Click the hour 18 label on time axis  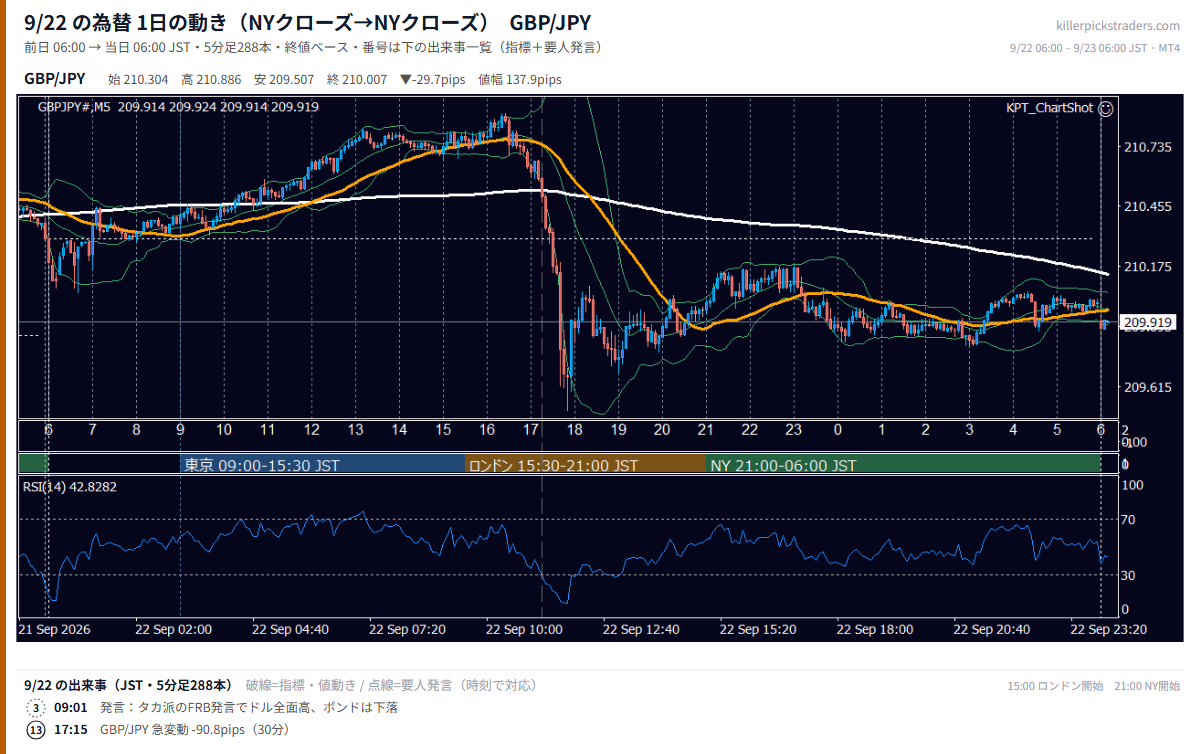pos(574,429)
